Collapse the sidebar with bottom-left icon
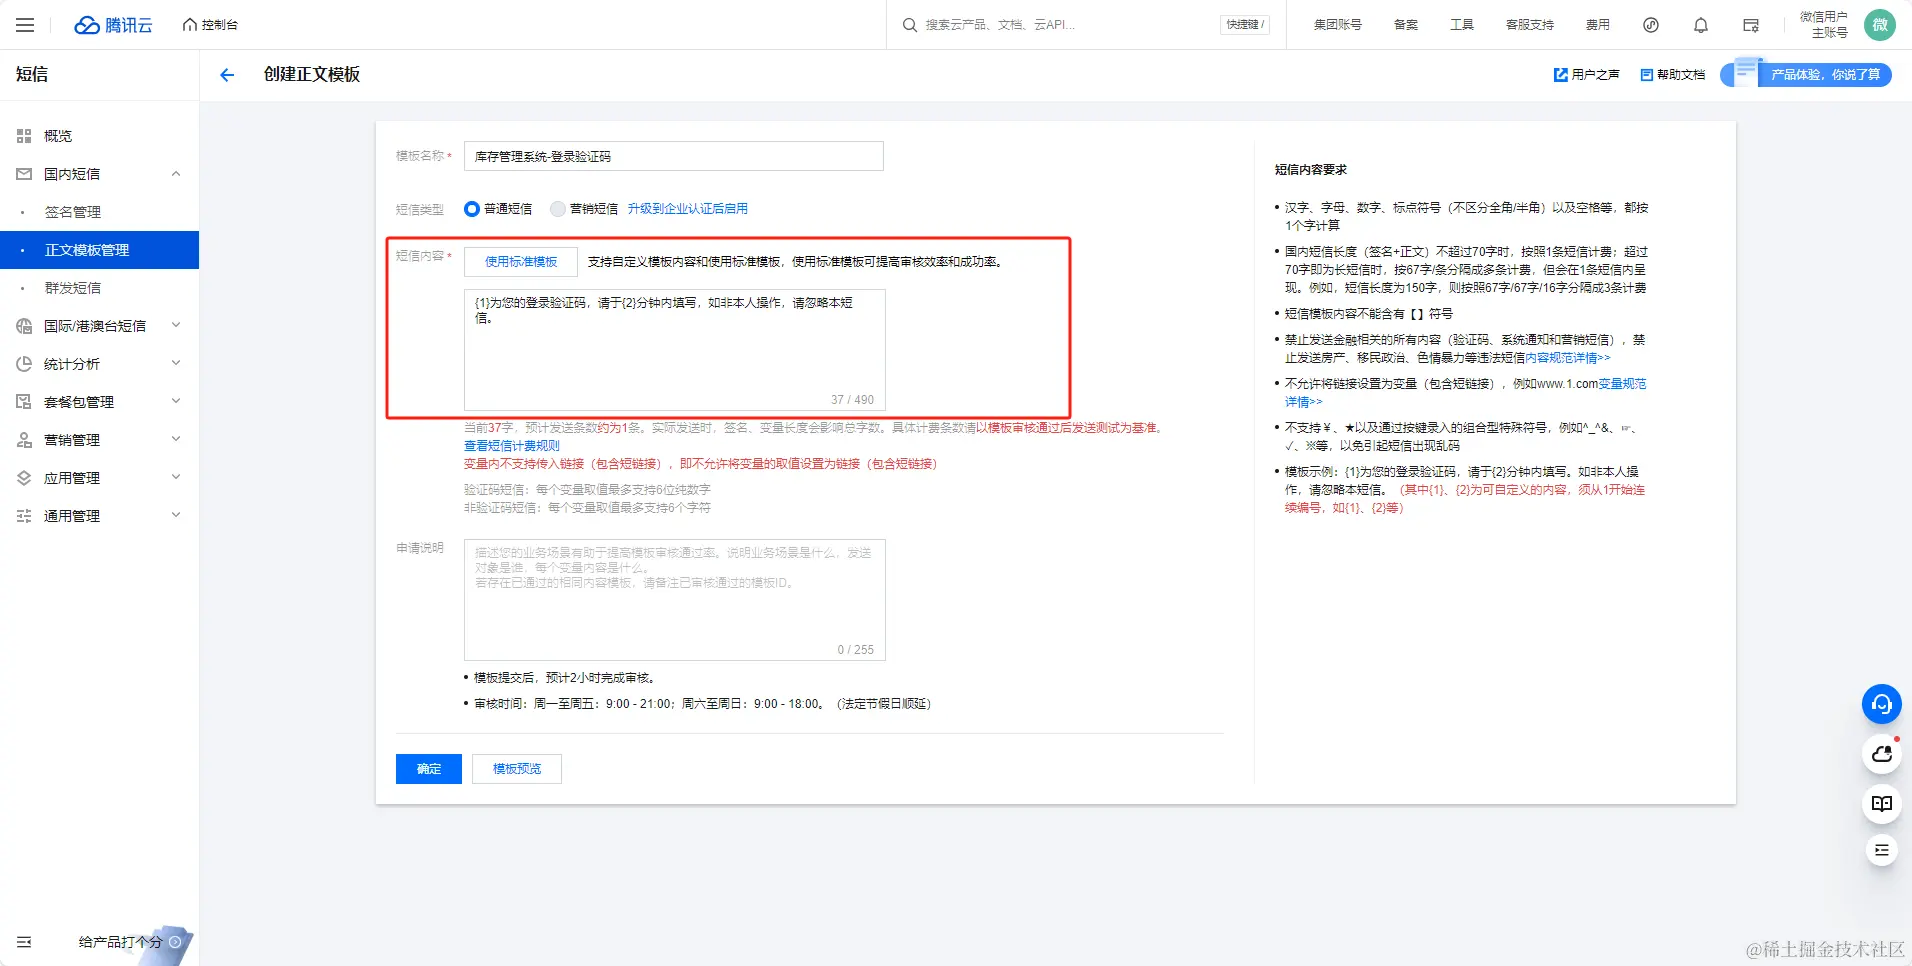The width and height of the screenshot is (1912, 966). coord(24,942)
